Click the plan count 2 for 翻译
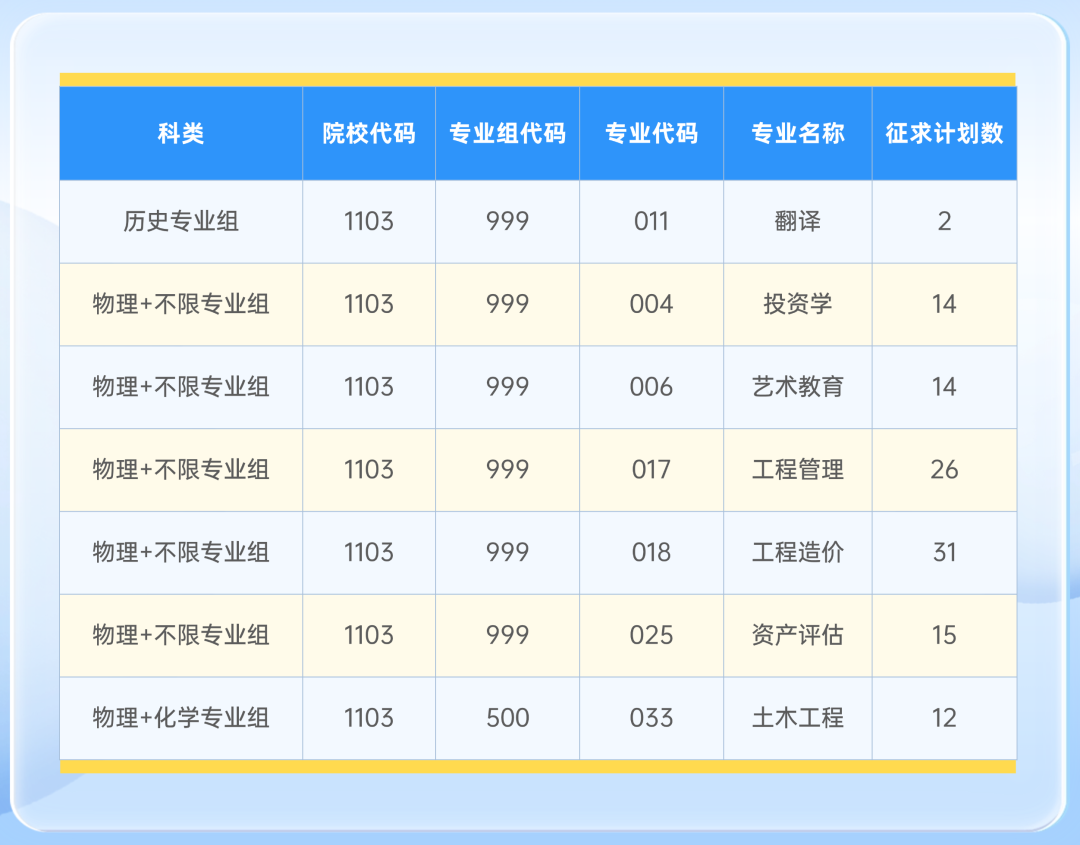The height and width of the screenshot is (845, 1080). pyautogui.click(x=944, y=222)
